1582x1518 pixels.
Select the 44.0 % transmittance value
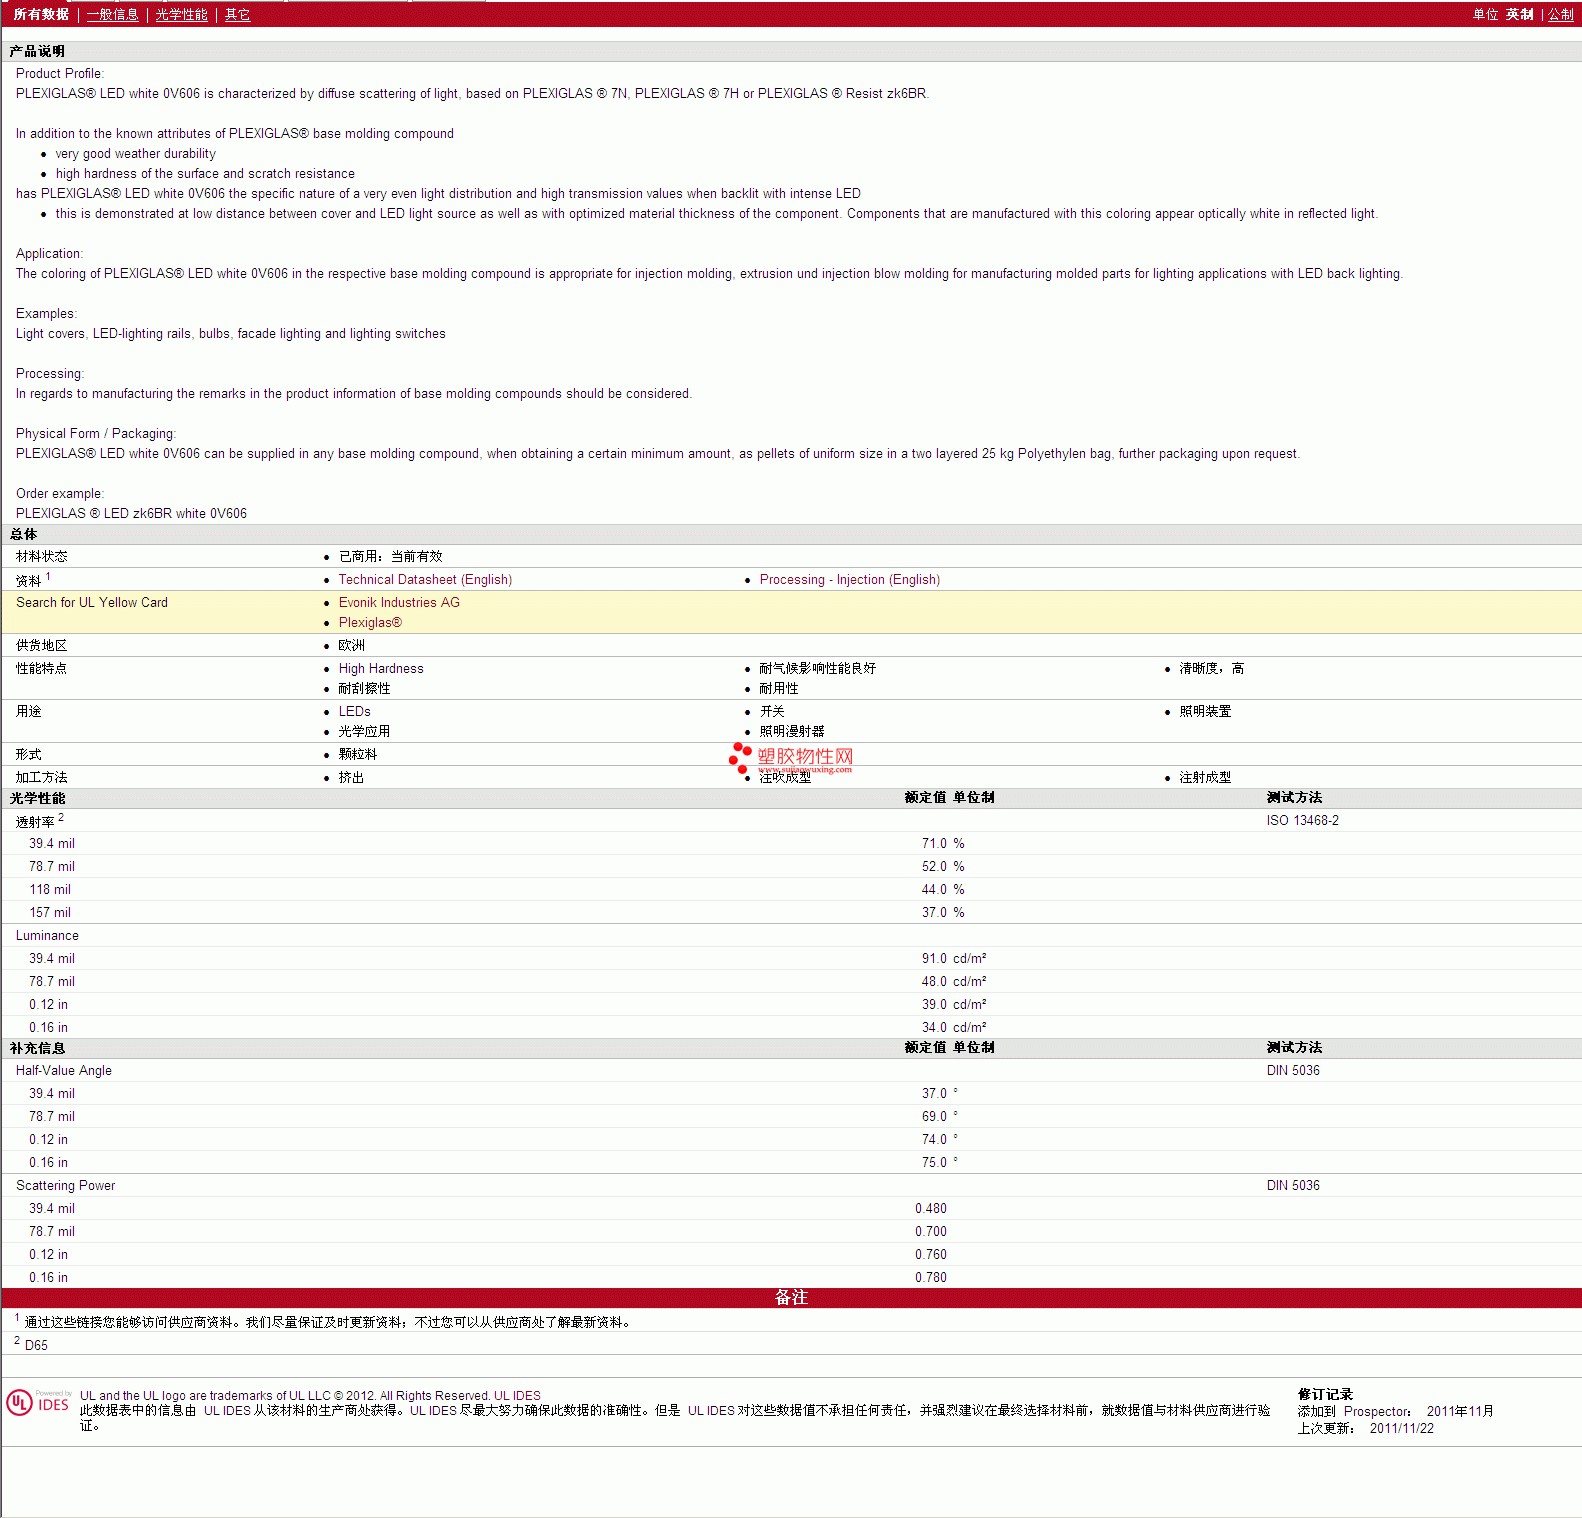943,889
